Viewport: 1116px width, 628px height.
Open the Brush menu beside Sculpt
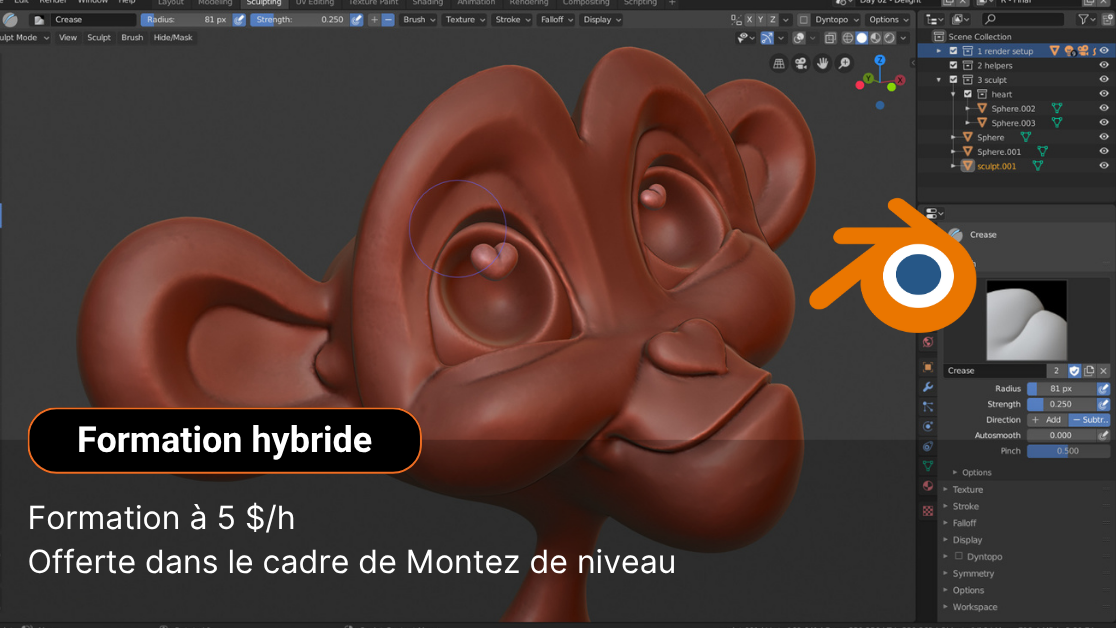132,38
